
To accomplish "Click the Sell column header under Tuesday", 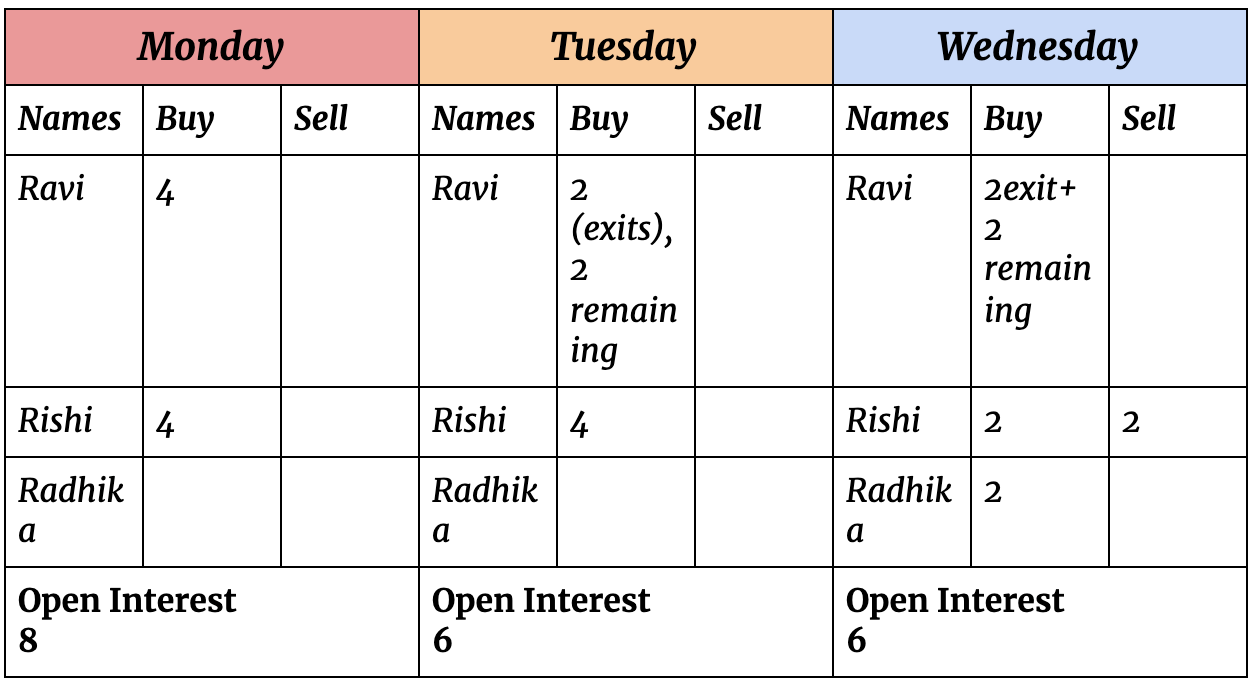I will click(763, 120).
